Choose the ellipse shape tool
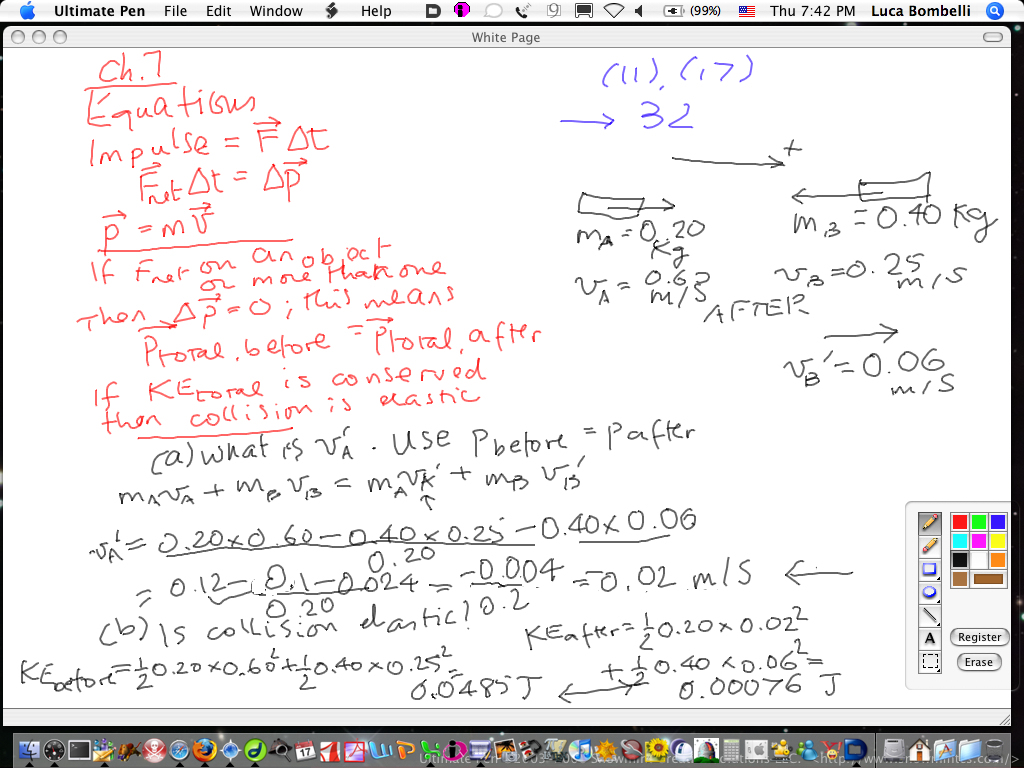The image size is (1024, 768). click(x=930, y=592)
